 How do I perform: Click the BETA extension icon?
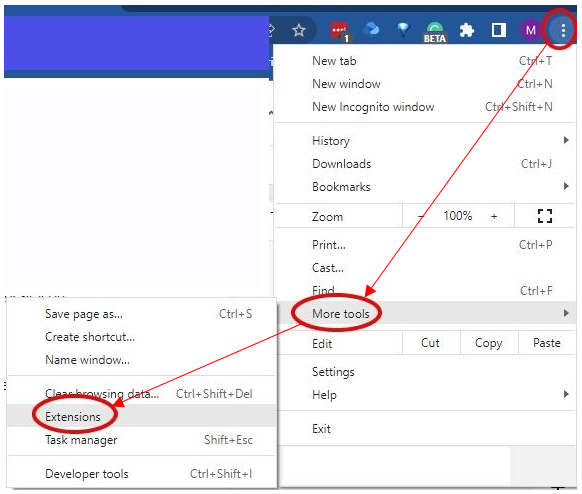pyautogui.click(x=435, y=32)
